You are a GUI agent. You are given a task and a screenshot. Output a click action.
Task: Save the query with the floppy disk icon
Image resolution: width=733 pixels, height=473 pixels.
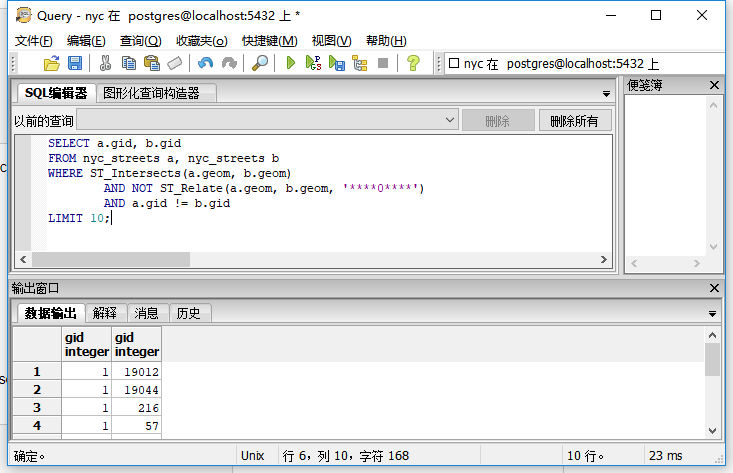coord(75,63)
